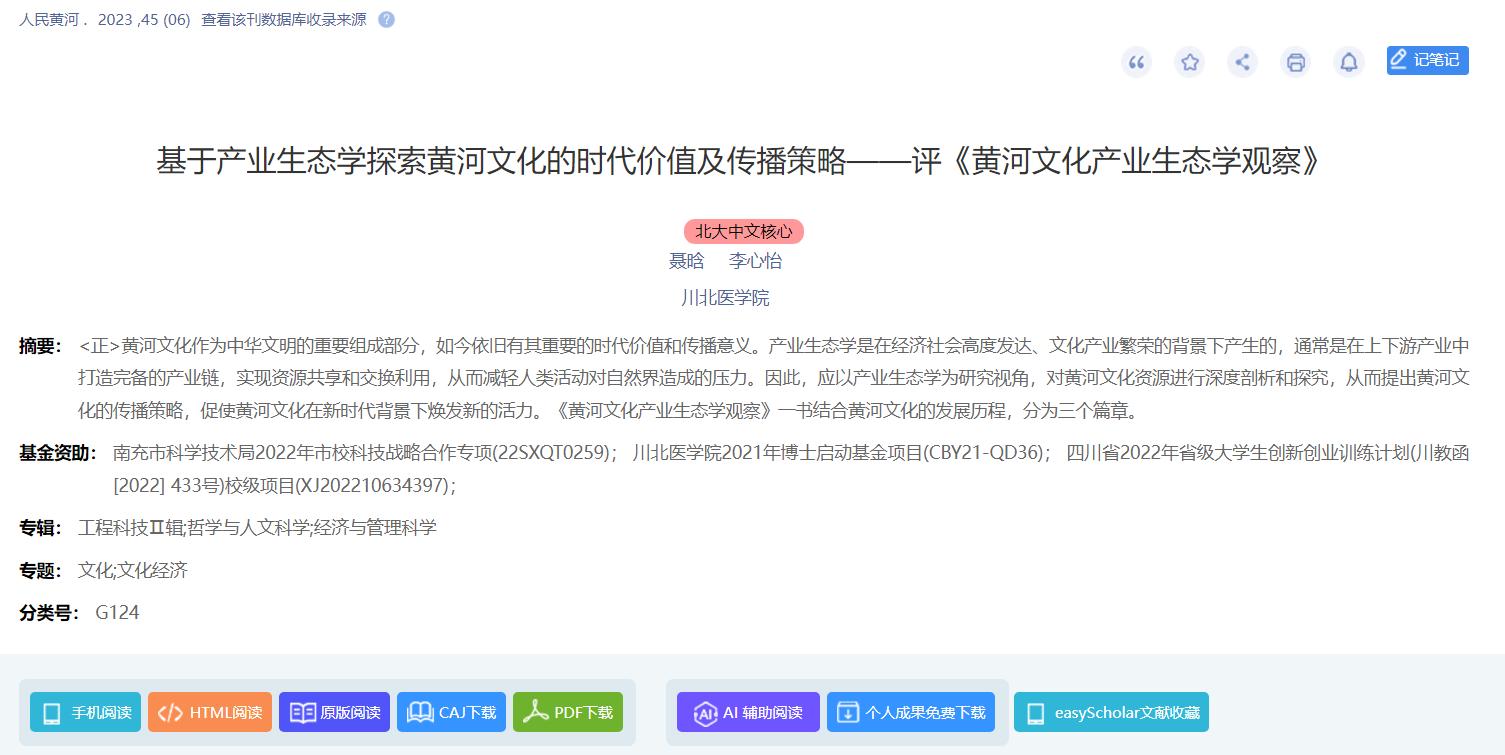The height and width of the screenshot is (755, 1505).
Task: Open 手机阅读 mobile reading
Action: tap(86, 712)
